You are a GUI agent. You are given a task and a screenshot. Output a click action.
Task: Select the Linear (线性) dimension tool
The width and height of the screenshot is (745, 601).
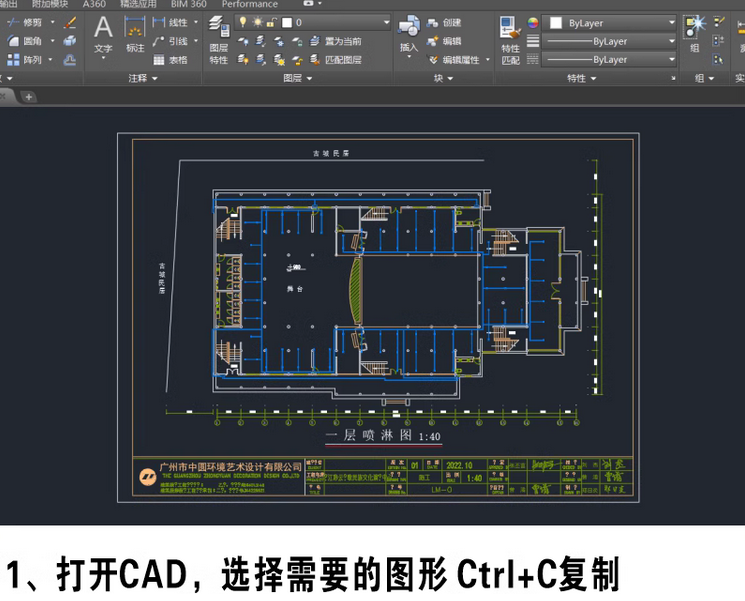170,22
